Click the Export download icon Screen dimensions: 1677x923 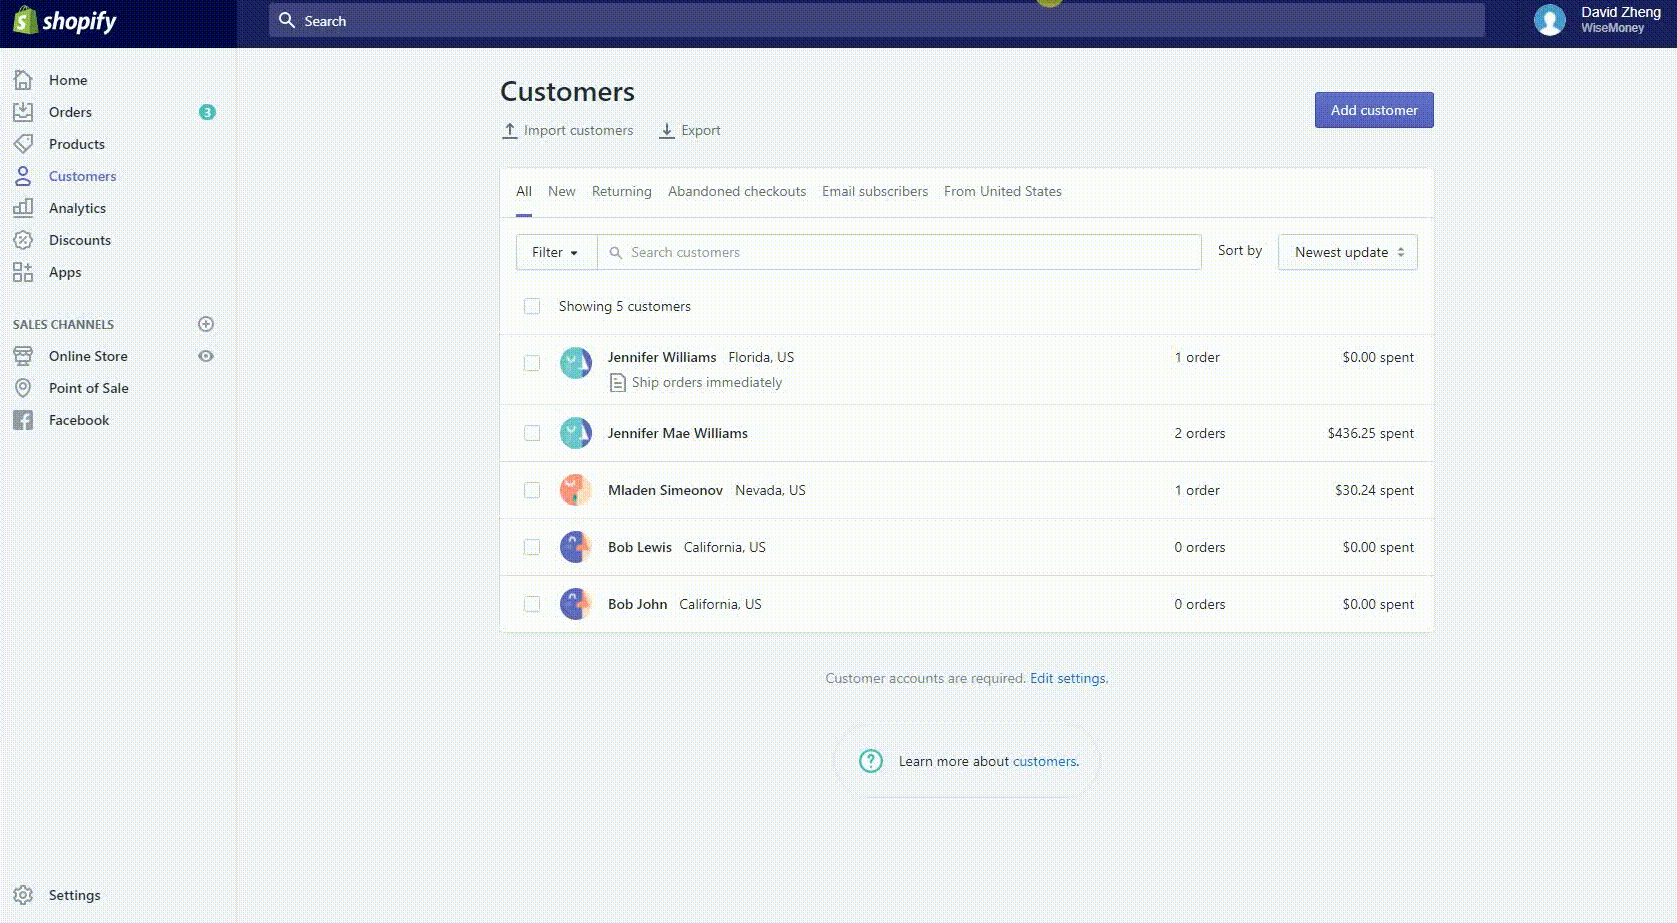click(666, 131)
